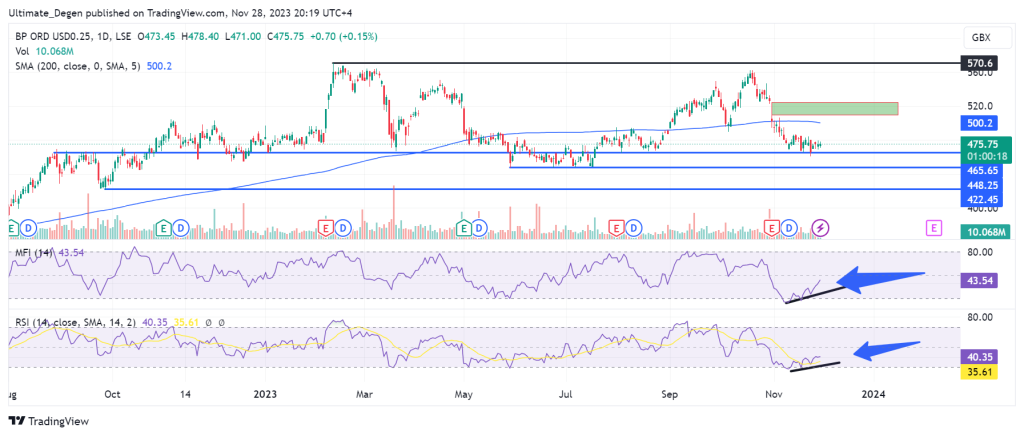This screenshot has height=436, width=1024.
Task: Click the 465.65 blue line price label
Action: [x=980, y=170]
